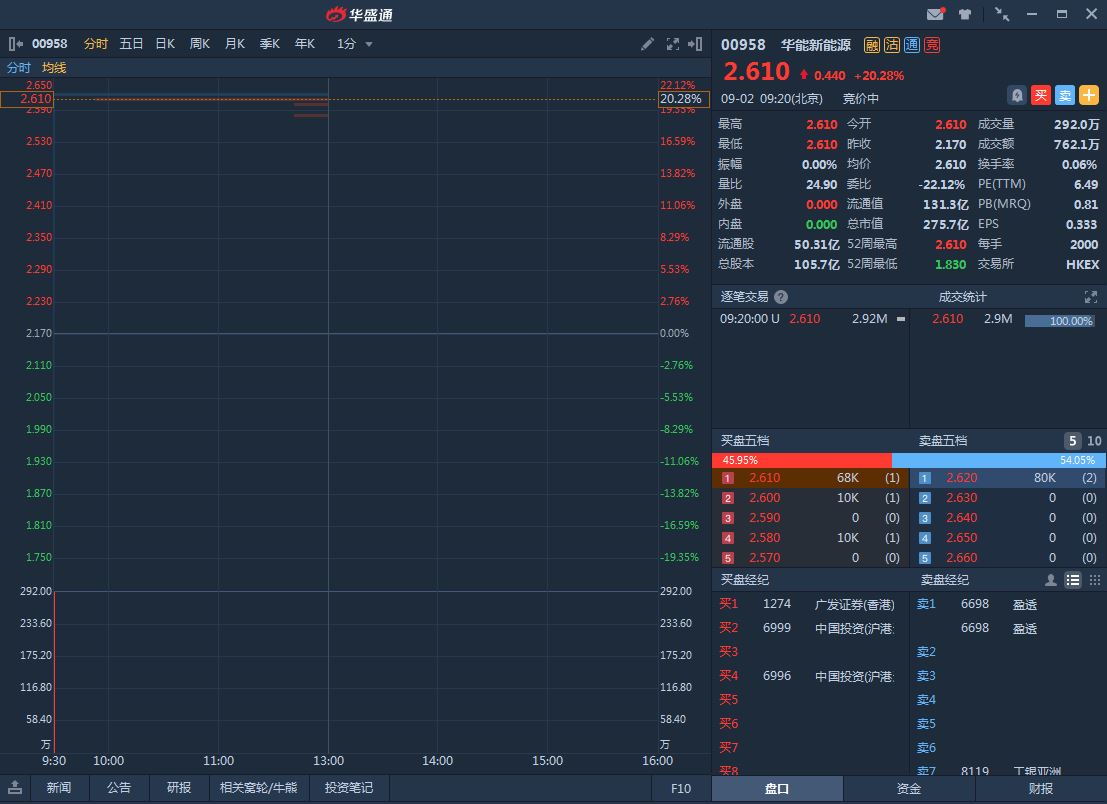The image size is (1107, 804).
Task: Switch chart to 五日 view
Action: [131, 44]
